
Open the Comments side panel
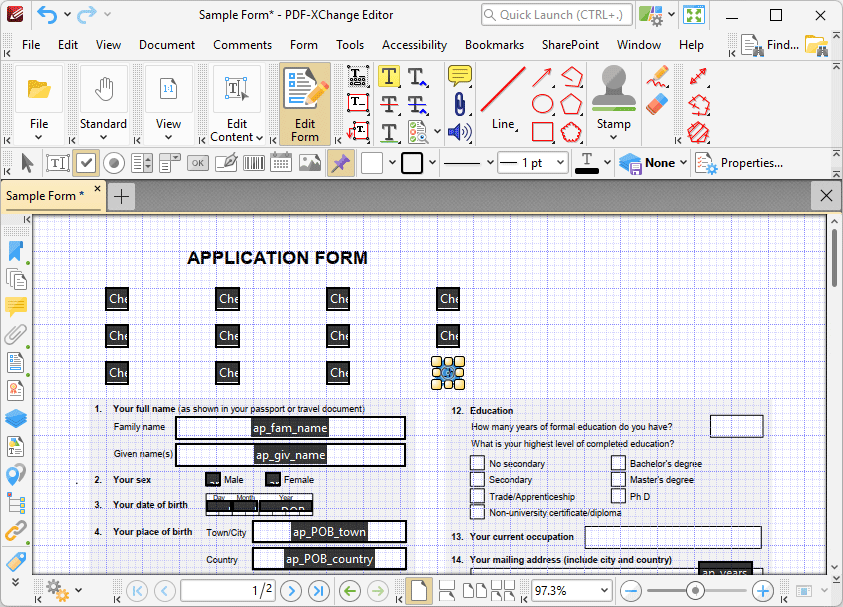click(16, 306)
